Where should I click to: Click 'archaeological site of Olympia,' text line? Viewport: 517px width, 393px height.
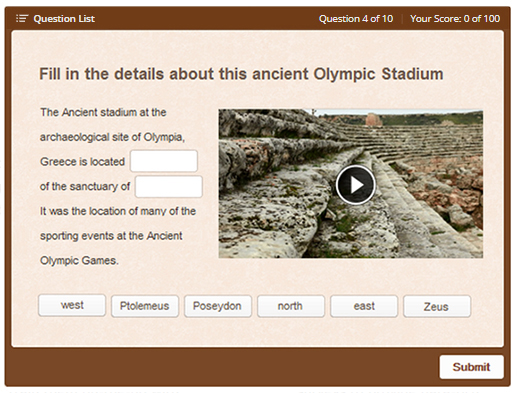[112, 137]
